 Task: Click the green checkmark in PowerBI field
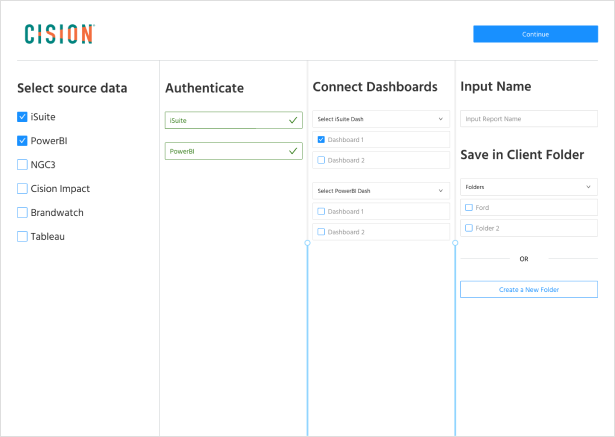click(x=293, y=151)
